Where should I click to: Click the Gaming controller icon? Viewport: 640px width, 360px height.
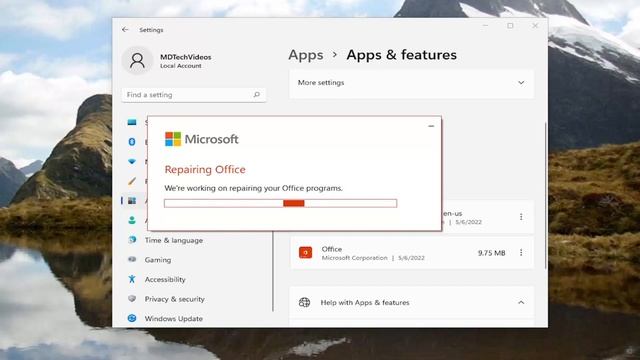132,259
